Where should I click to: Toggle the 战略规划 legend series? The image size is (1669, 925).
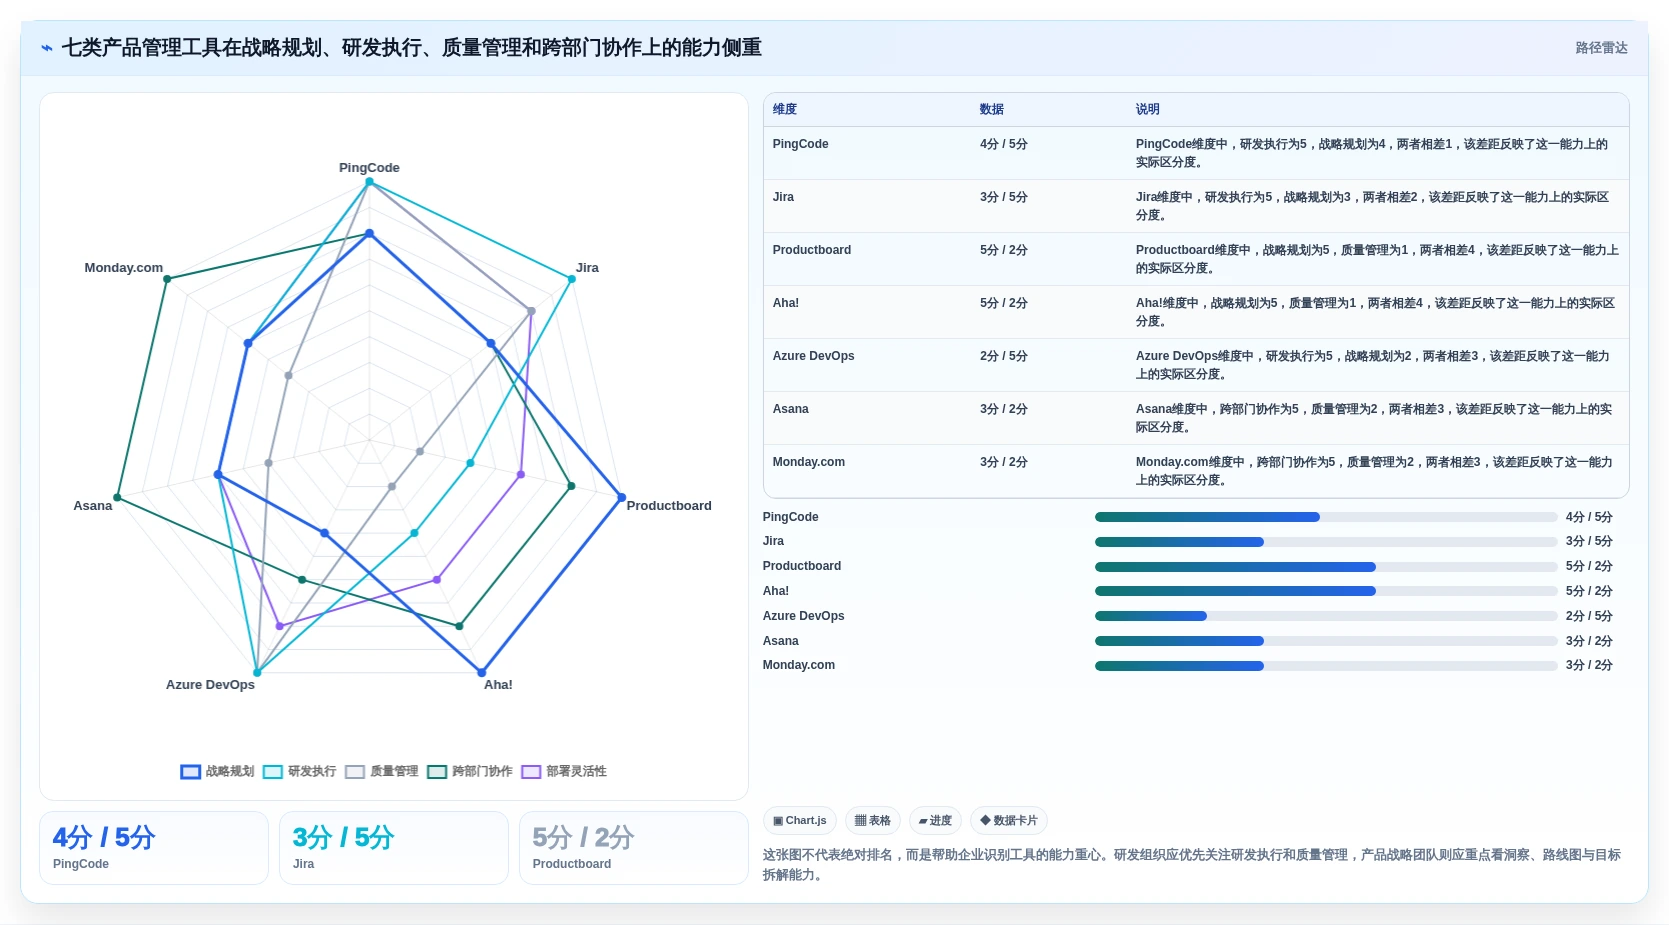(217, 771)
